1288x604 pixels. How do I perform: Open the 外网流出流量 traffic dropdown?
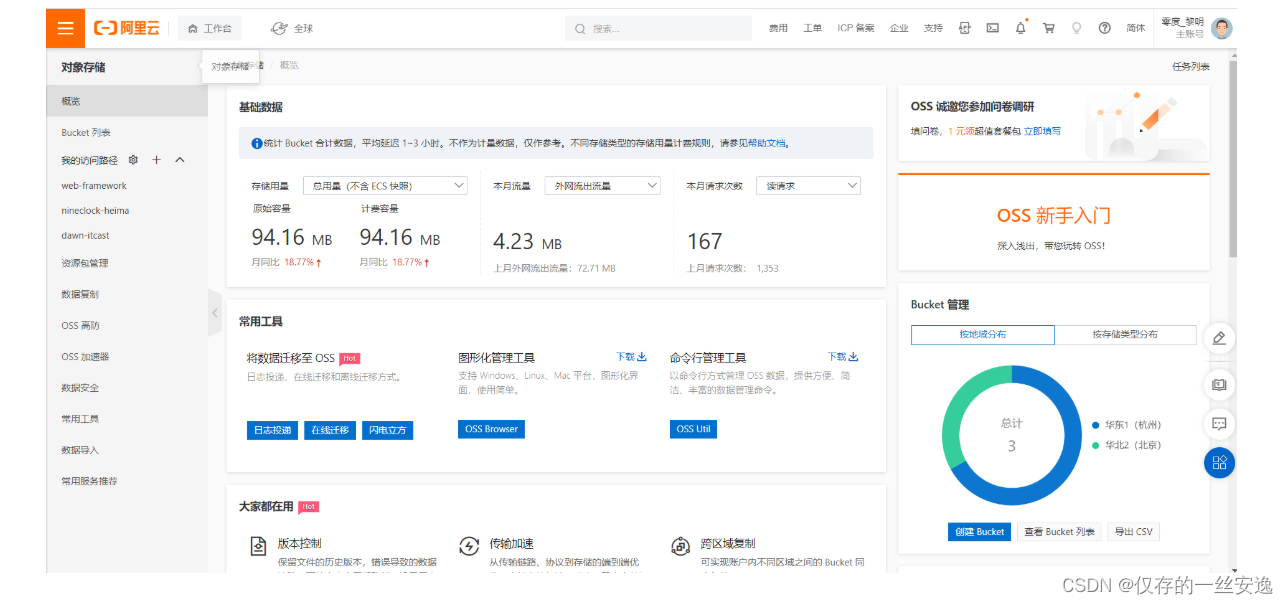point(602,186)
